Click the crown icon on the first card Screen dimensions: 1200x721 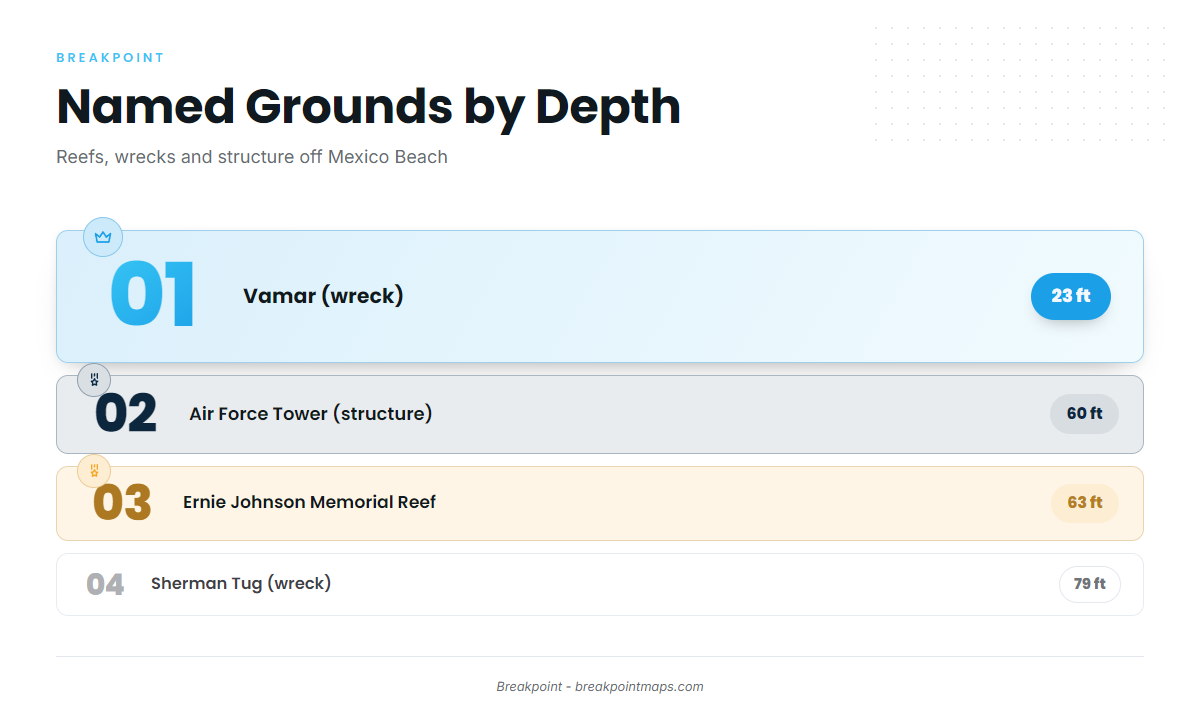point(103,237)
